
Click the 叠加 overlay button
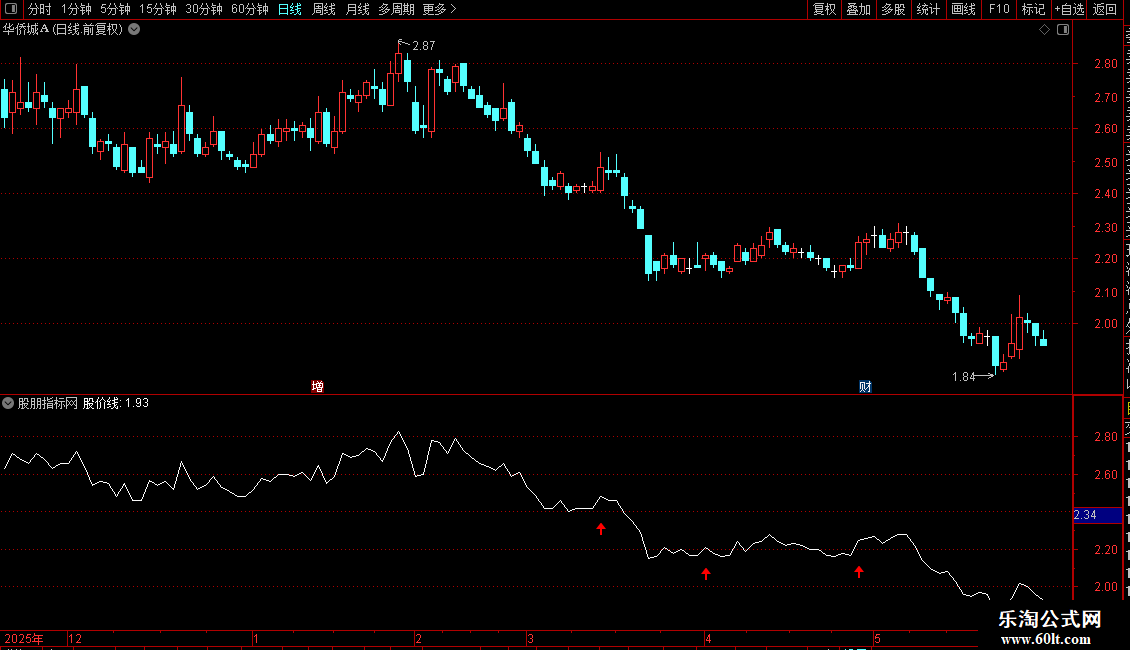click(858, 9)
